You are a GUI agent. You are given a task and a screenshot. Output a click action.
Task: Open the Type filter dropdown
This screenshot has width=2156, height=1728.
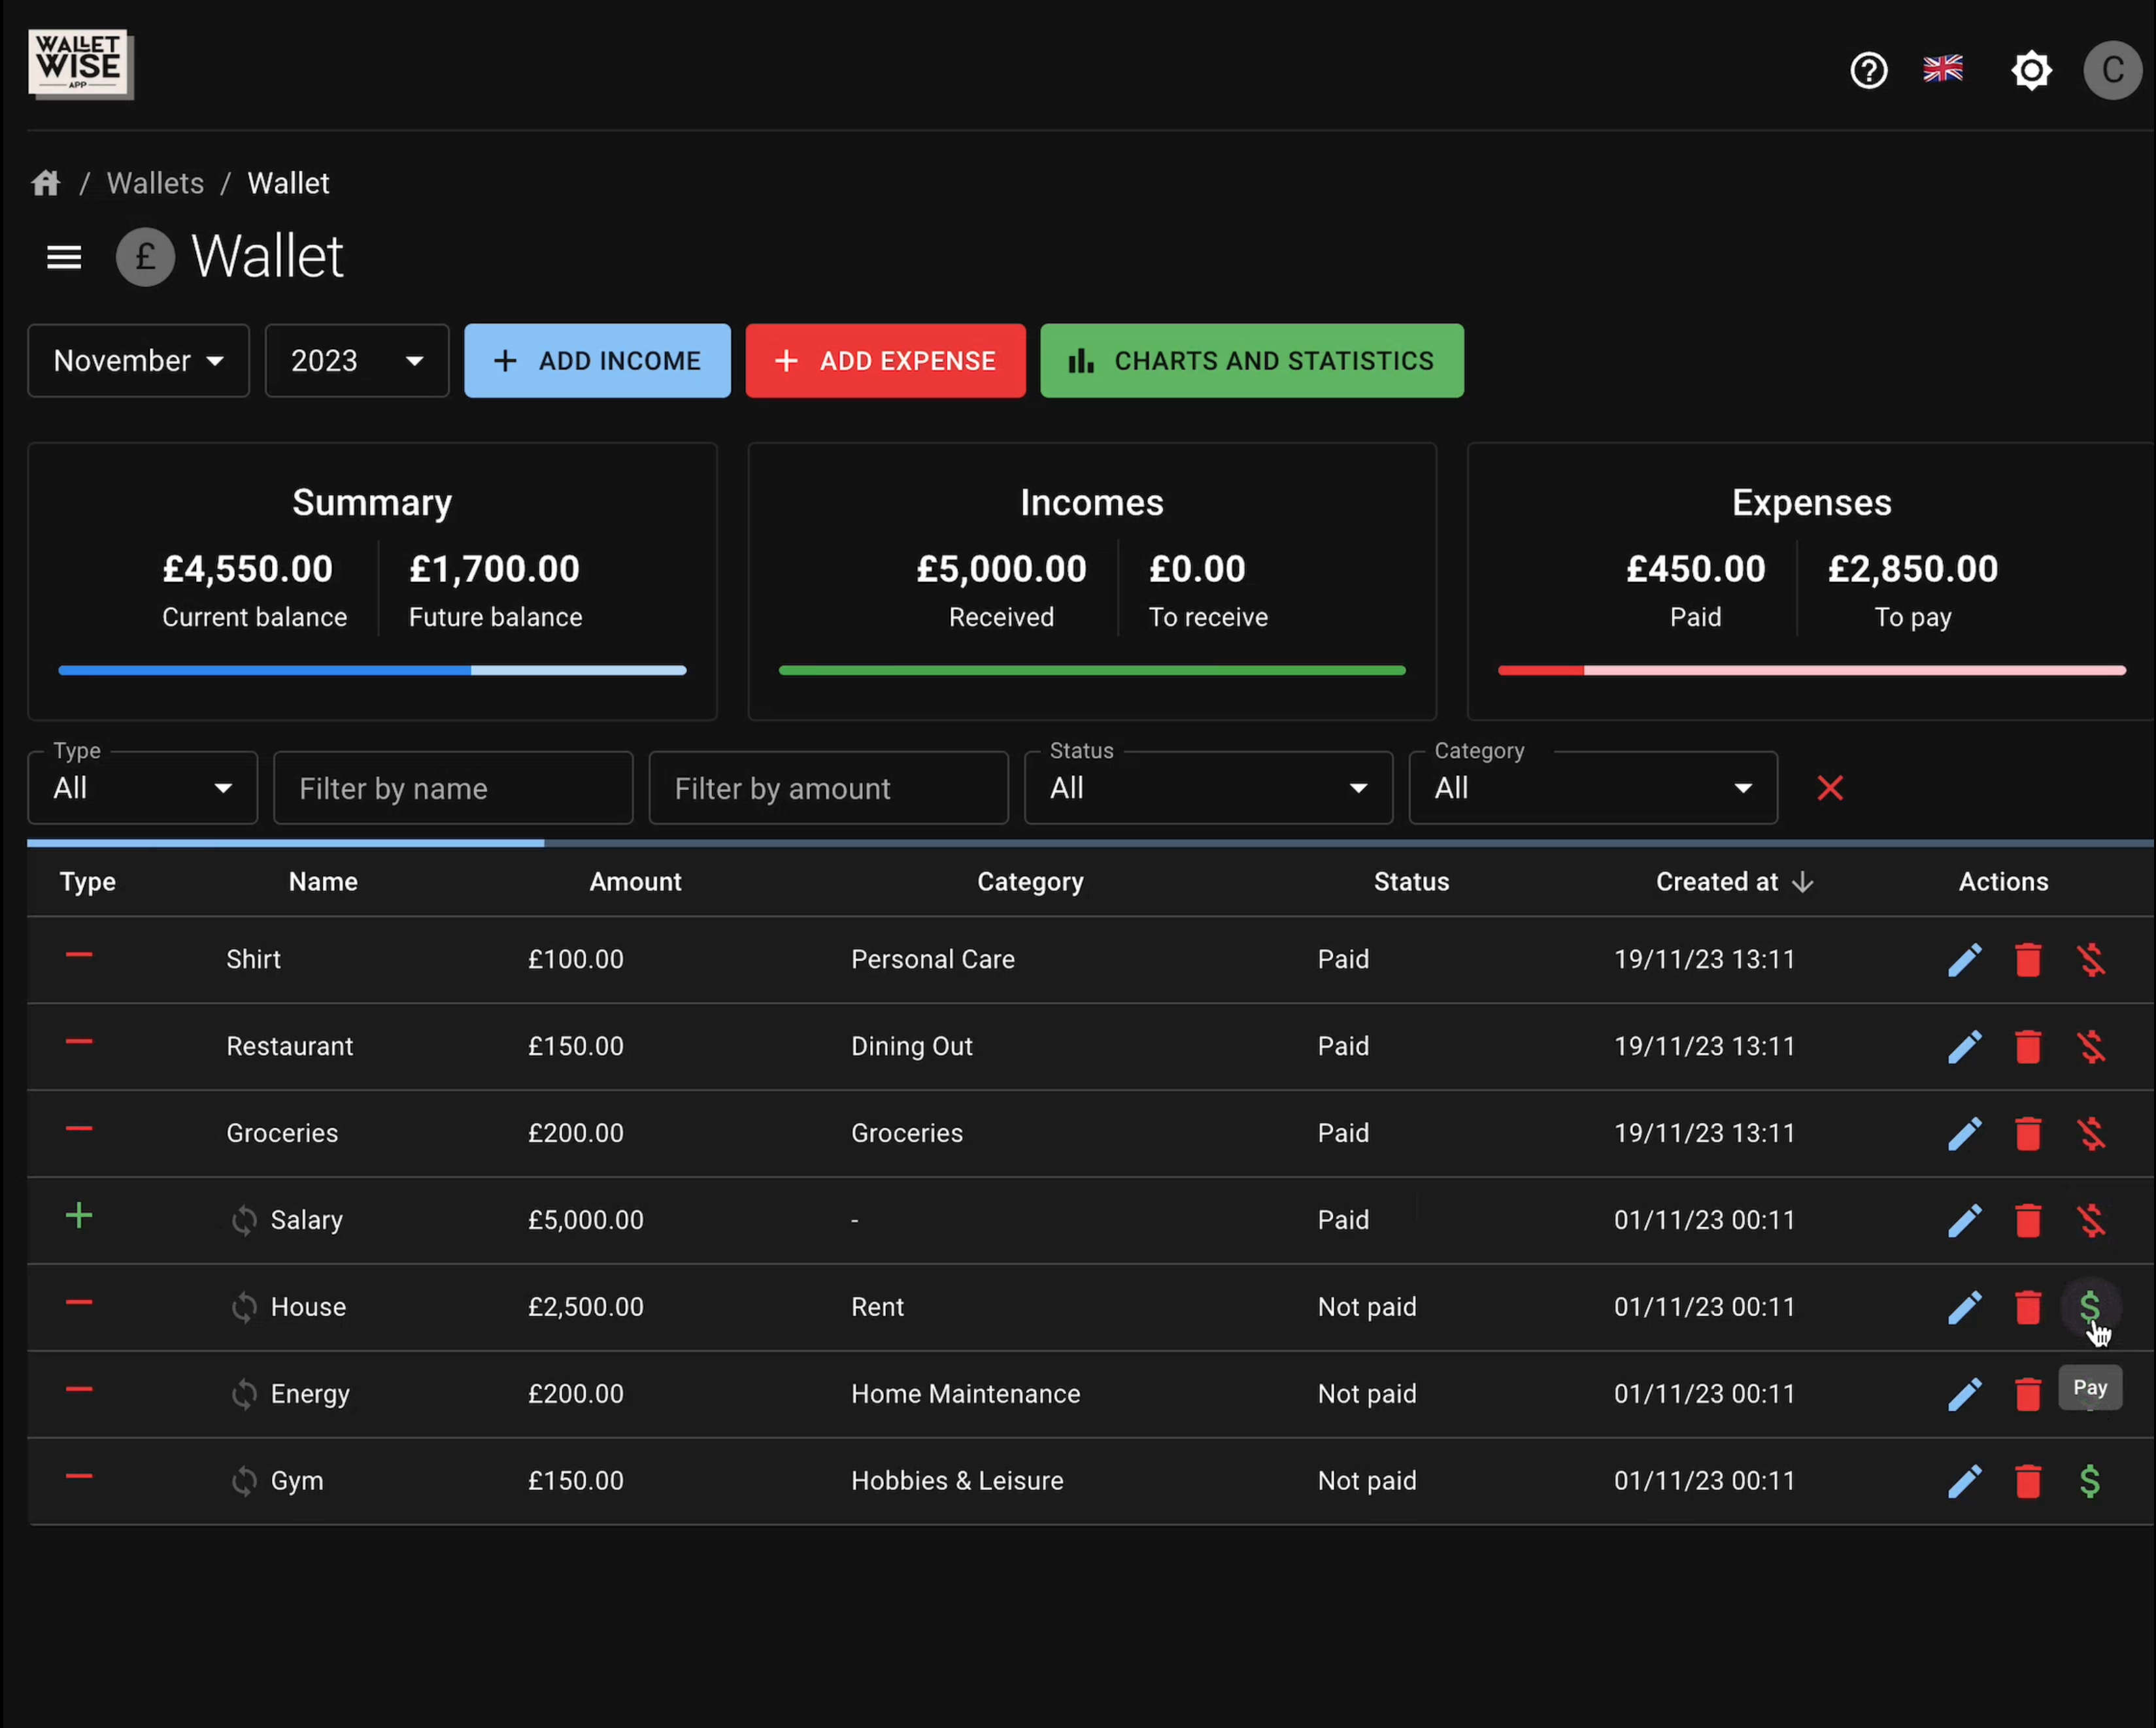click(x=142, y=788)
